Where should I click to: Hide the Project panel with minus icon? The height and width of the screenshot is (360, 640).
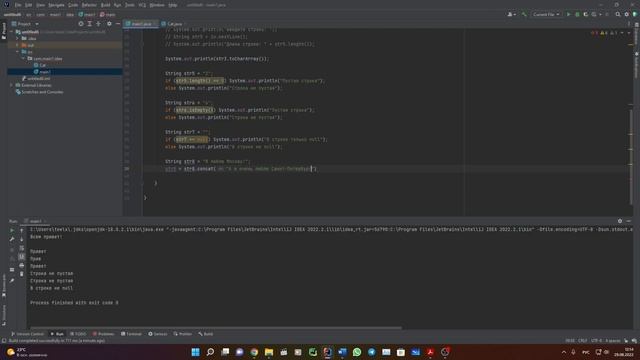click(x=118, y=24)
